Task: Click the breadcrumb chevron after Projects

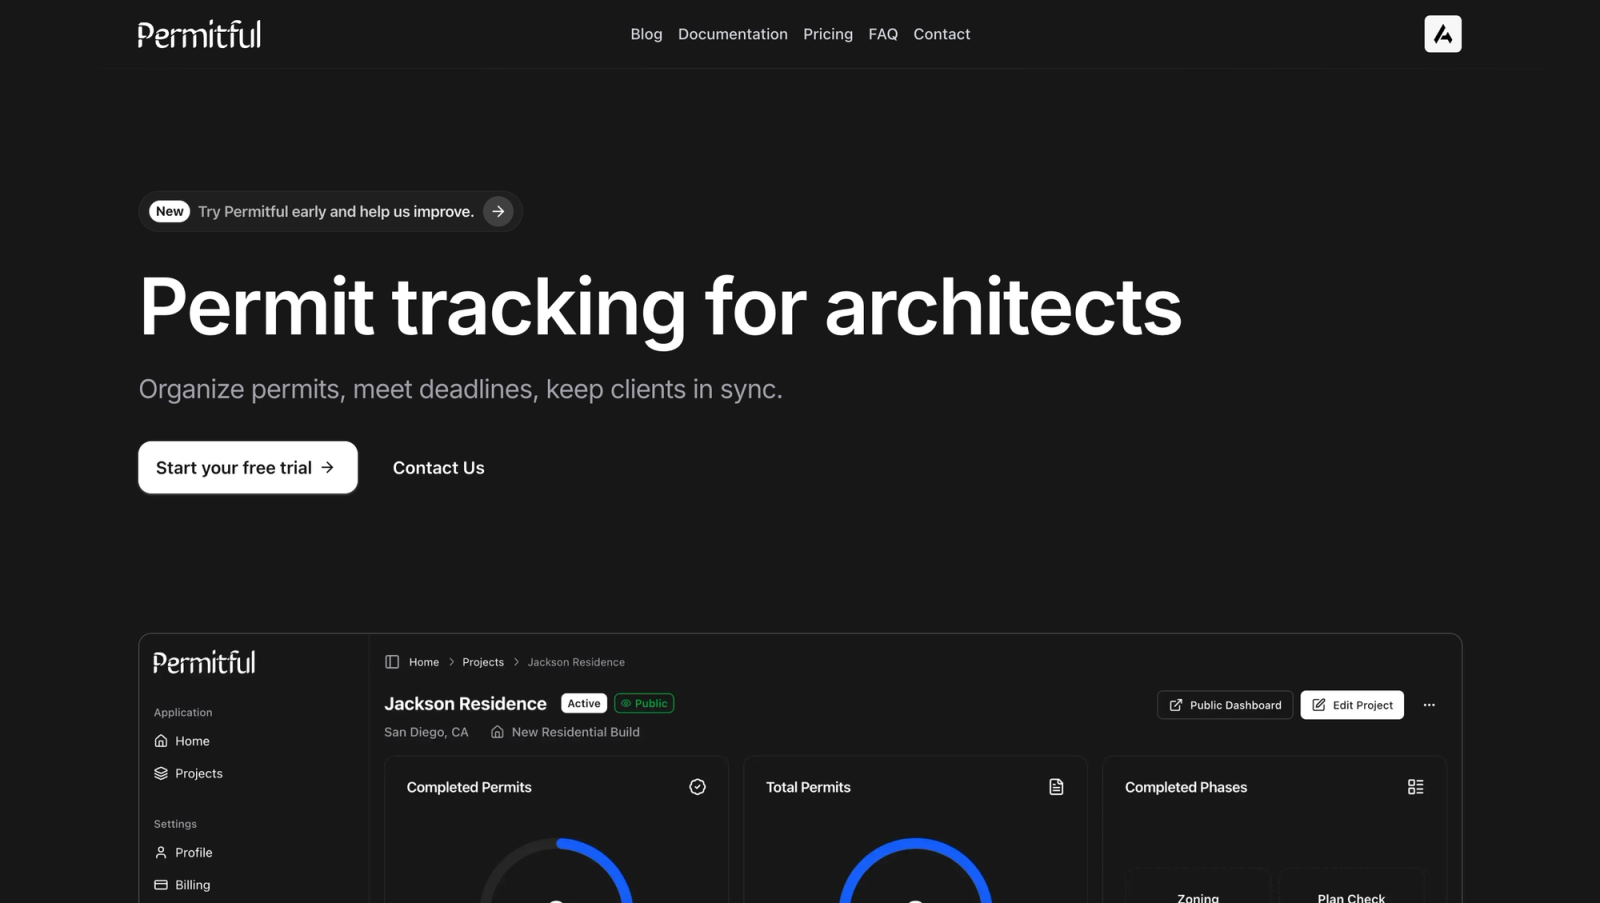Action: pos(516,662)
